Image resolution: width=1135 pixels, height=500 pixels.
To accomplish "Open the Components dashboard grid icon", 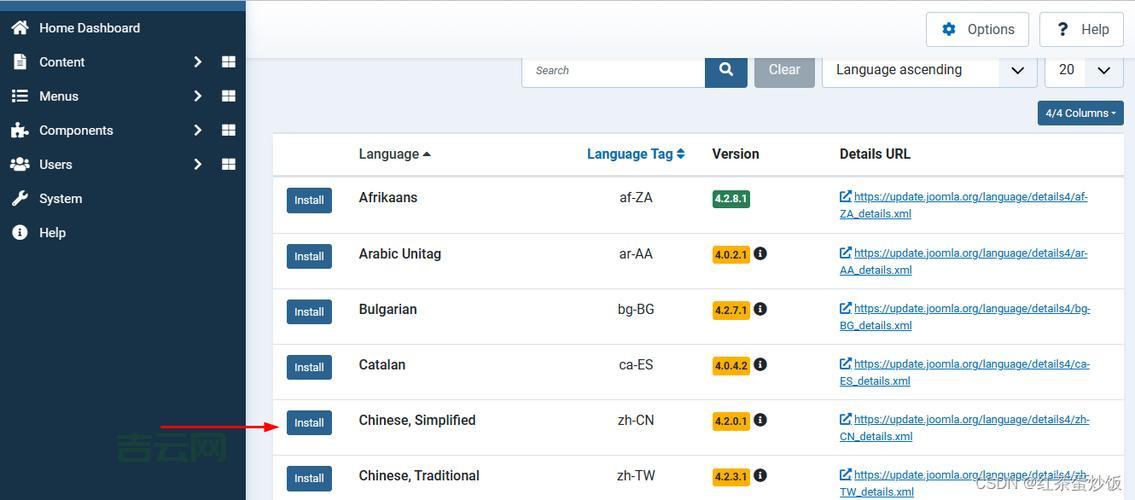I will (228, 130).
